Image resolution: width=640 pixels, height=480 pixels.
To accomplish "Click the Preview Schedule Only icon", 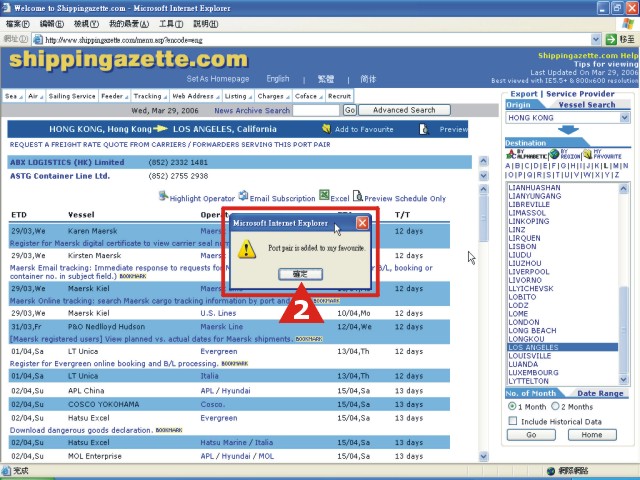I will (x=358, y=196).
